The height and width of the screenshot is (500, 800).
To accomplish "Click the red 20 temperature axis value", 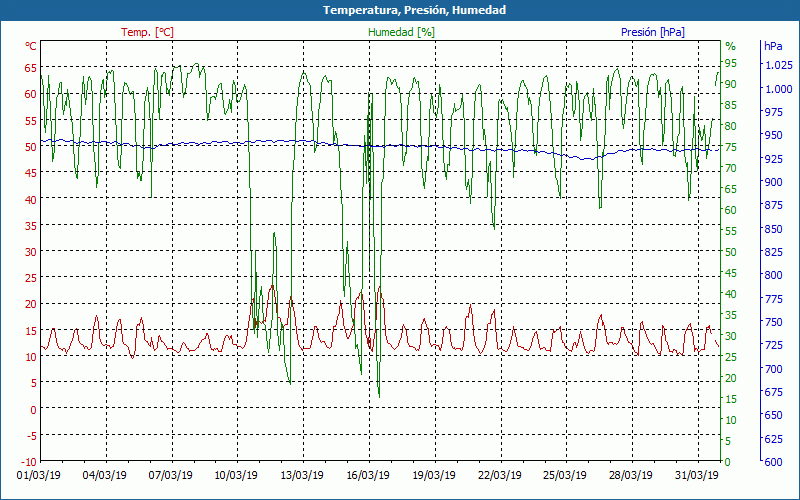I will [31, 304].
